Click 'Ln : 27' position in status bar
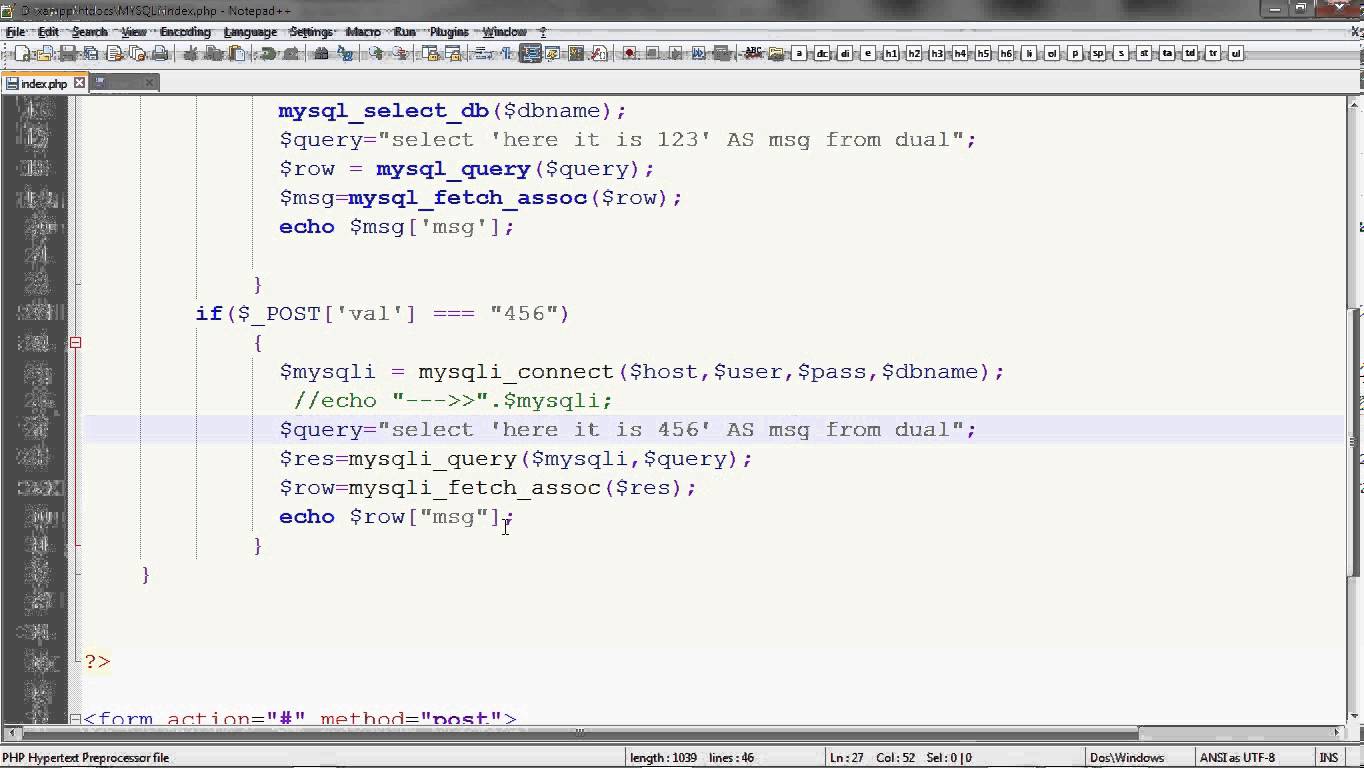This screenshot has width=1364, height=768. [x=846, y=758]
